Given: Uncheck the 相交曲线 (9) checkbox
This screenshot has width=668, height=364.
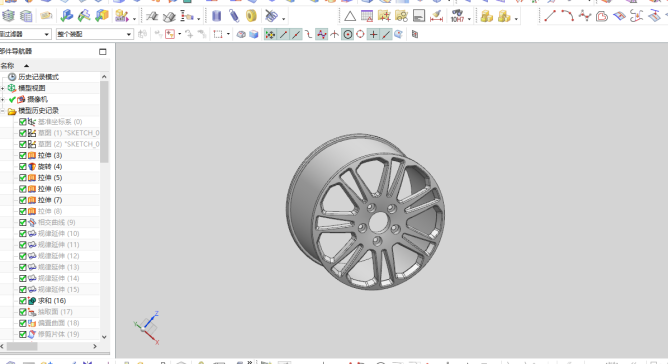Looking at the screenshot, I should point(23,222).
